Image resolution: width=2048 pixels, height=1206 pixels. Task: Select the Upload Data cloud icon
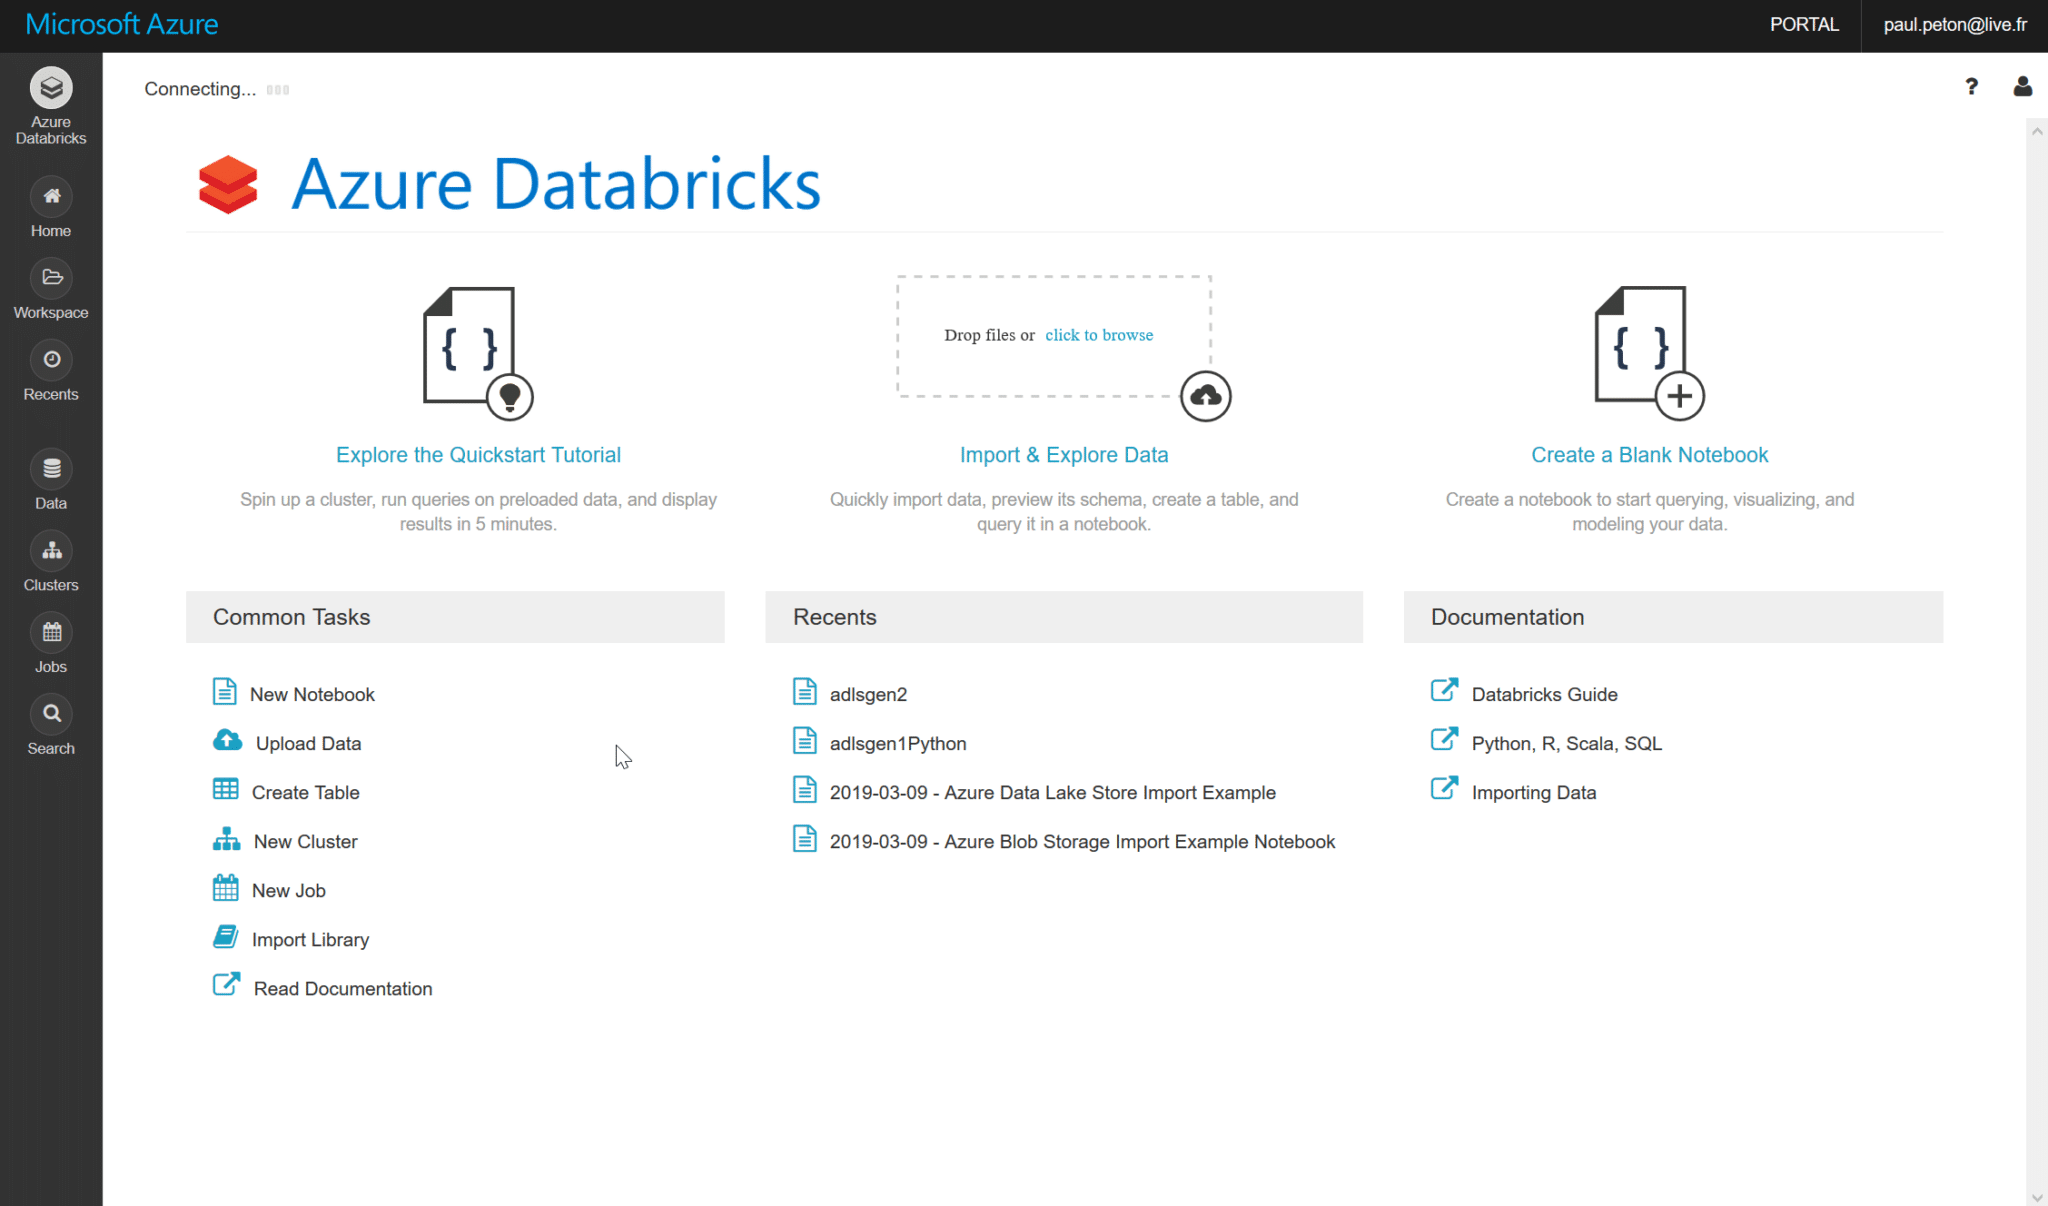[226, 740]
